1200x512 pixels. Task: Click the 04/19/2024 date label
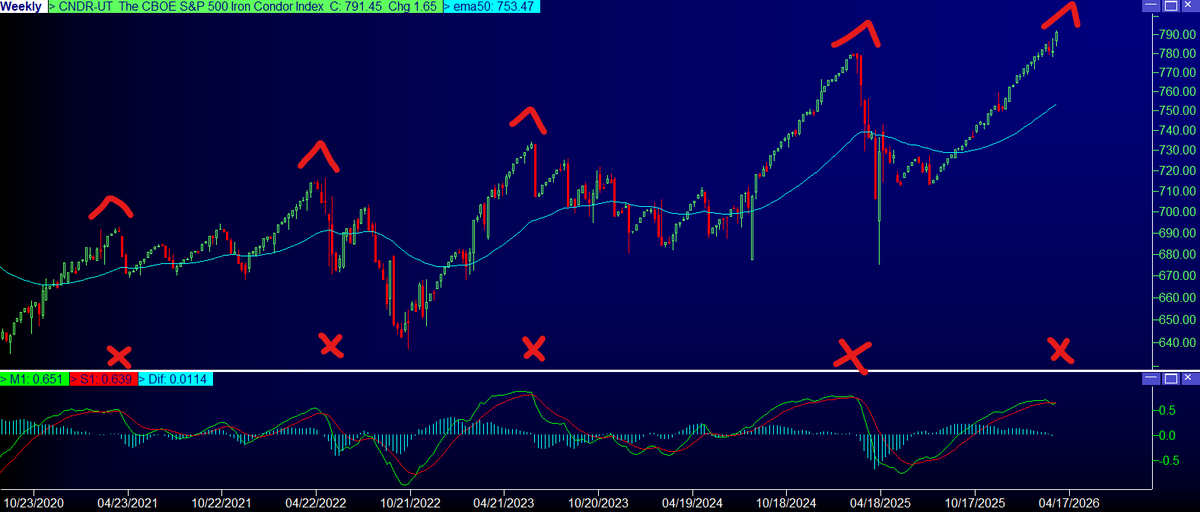pos(691,502)
